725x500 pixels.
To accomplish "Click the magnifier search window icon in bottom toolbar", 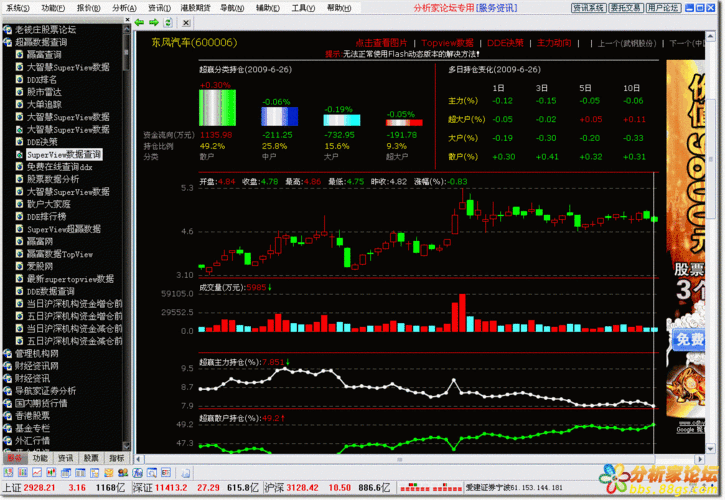I will click(152, 473).
